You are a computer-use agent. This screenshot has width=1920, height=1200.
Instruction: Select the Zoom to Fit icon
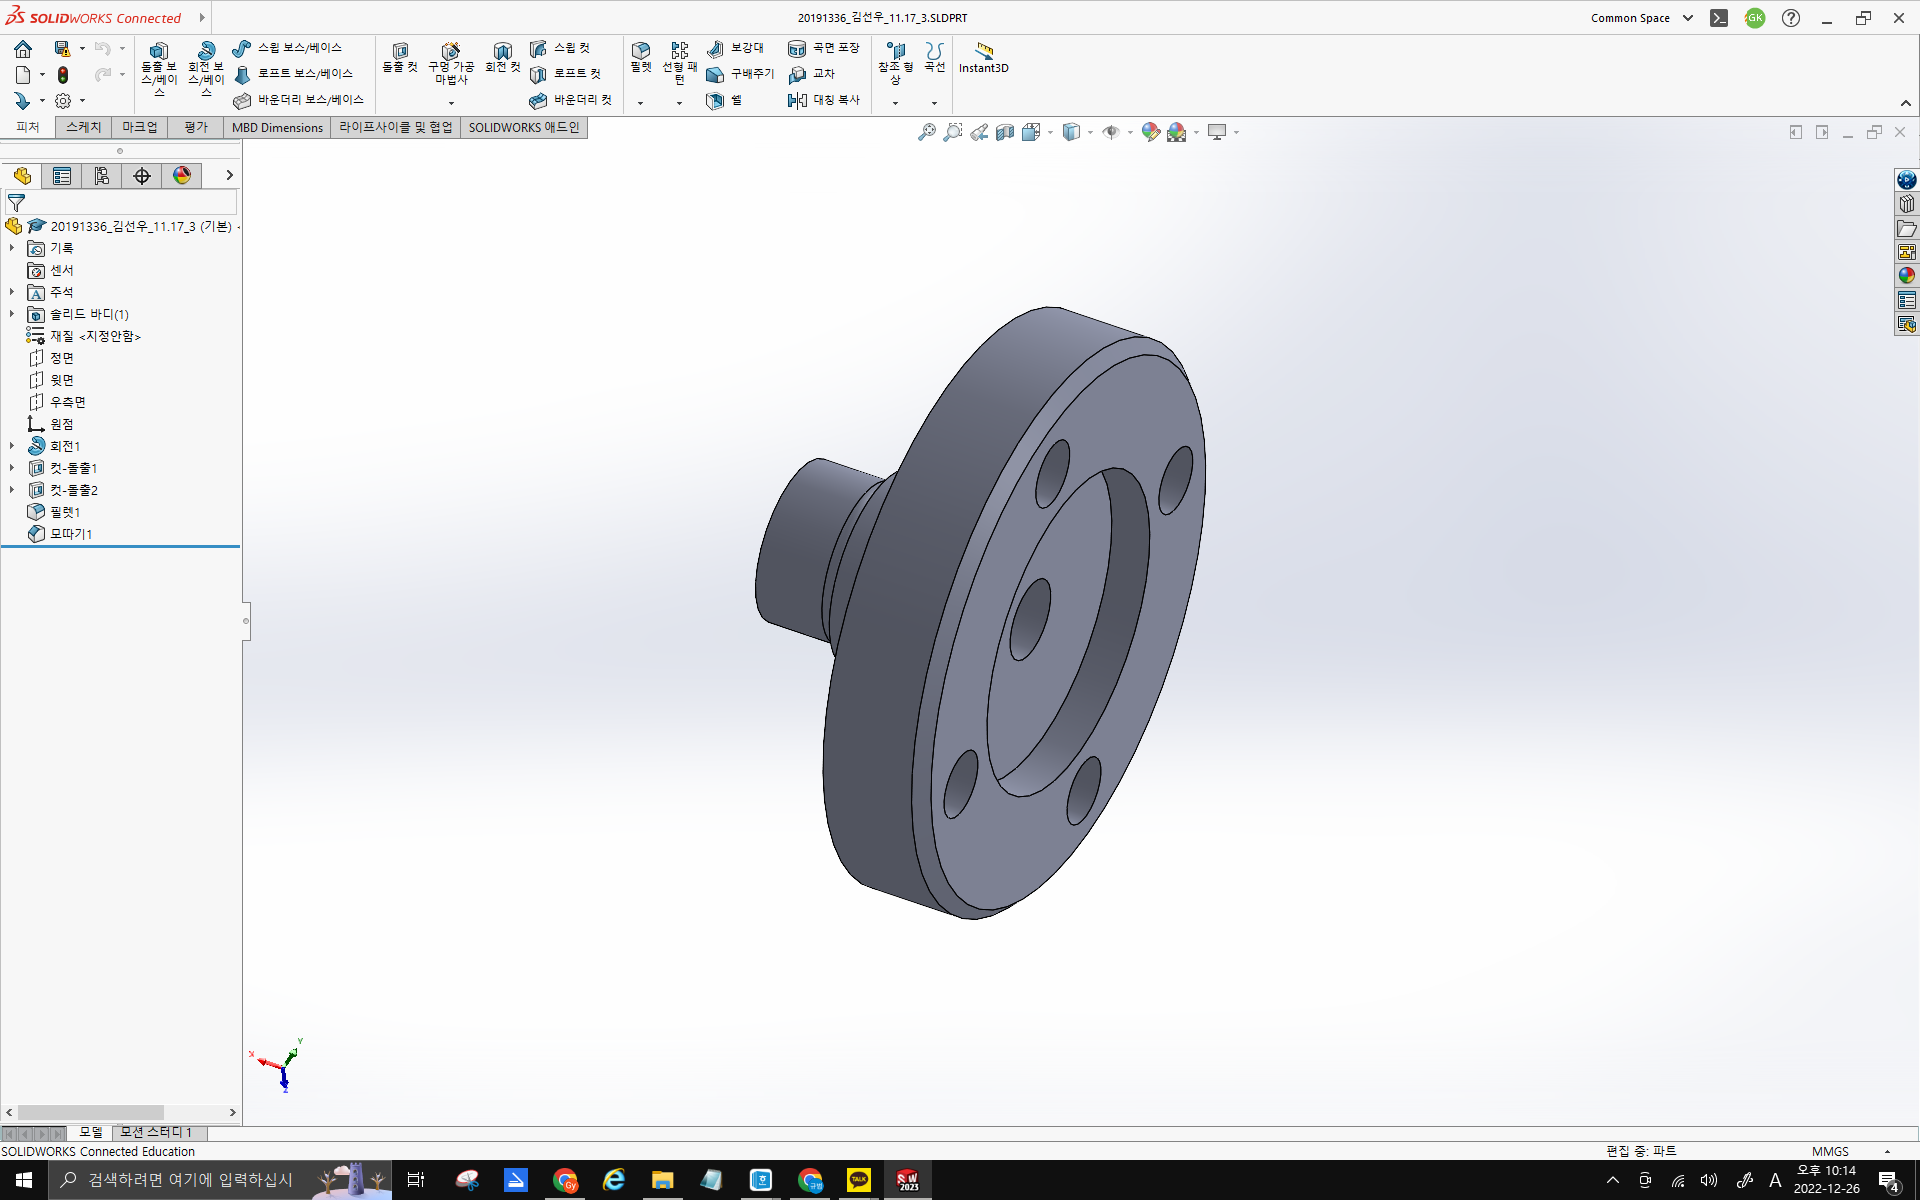[x=925, y=131]
